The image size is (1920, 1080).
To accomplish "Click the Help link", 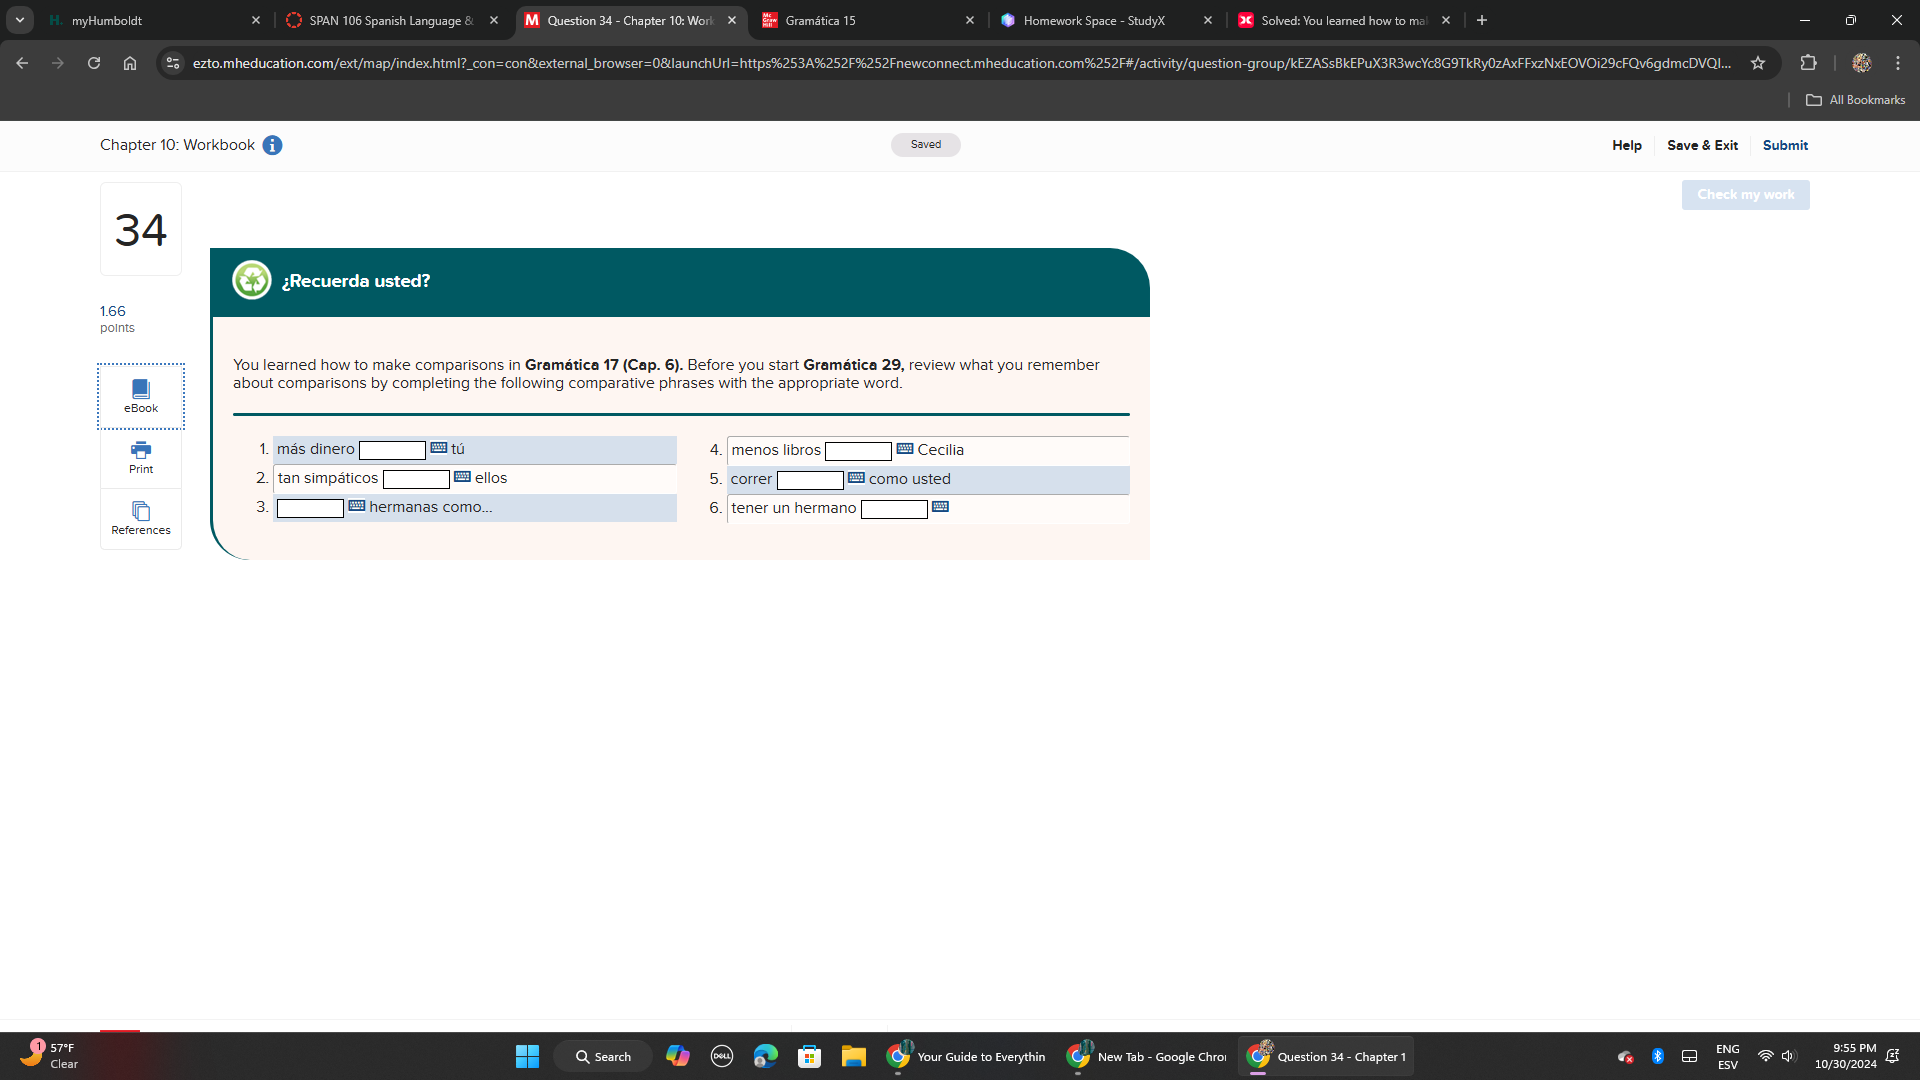I will click(1627, 145).
